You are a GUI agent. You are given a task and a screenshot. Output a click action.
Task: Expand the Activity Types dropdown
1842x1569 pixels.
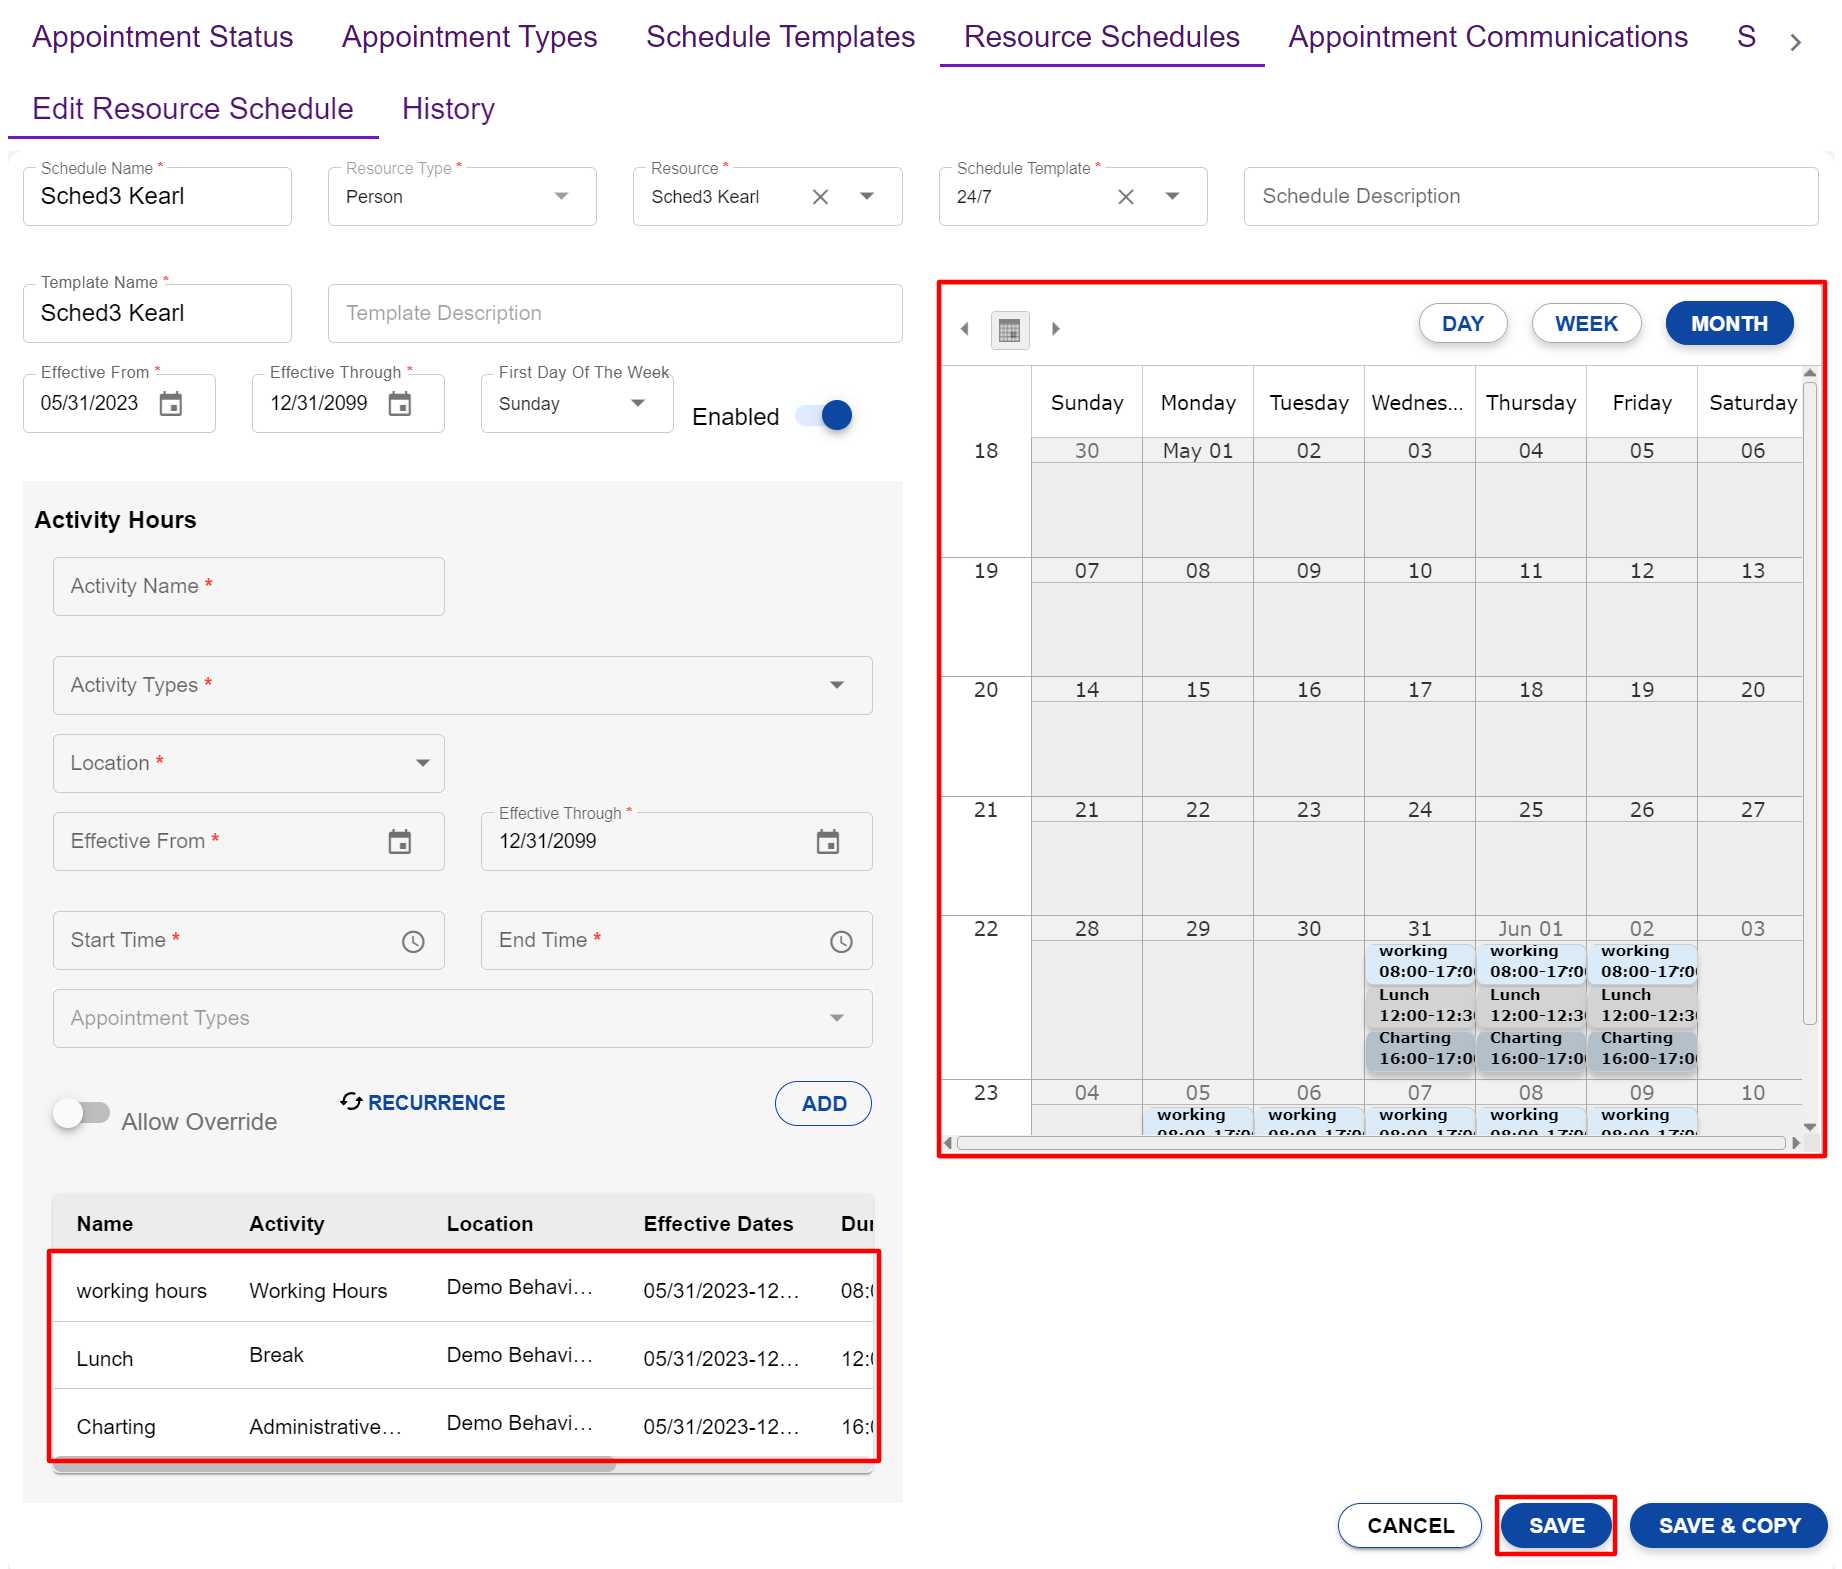tap(836, 685)
